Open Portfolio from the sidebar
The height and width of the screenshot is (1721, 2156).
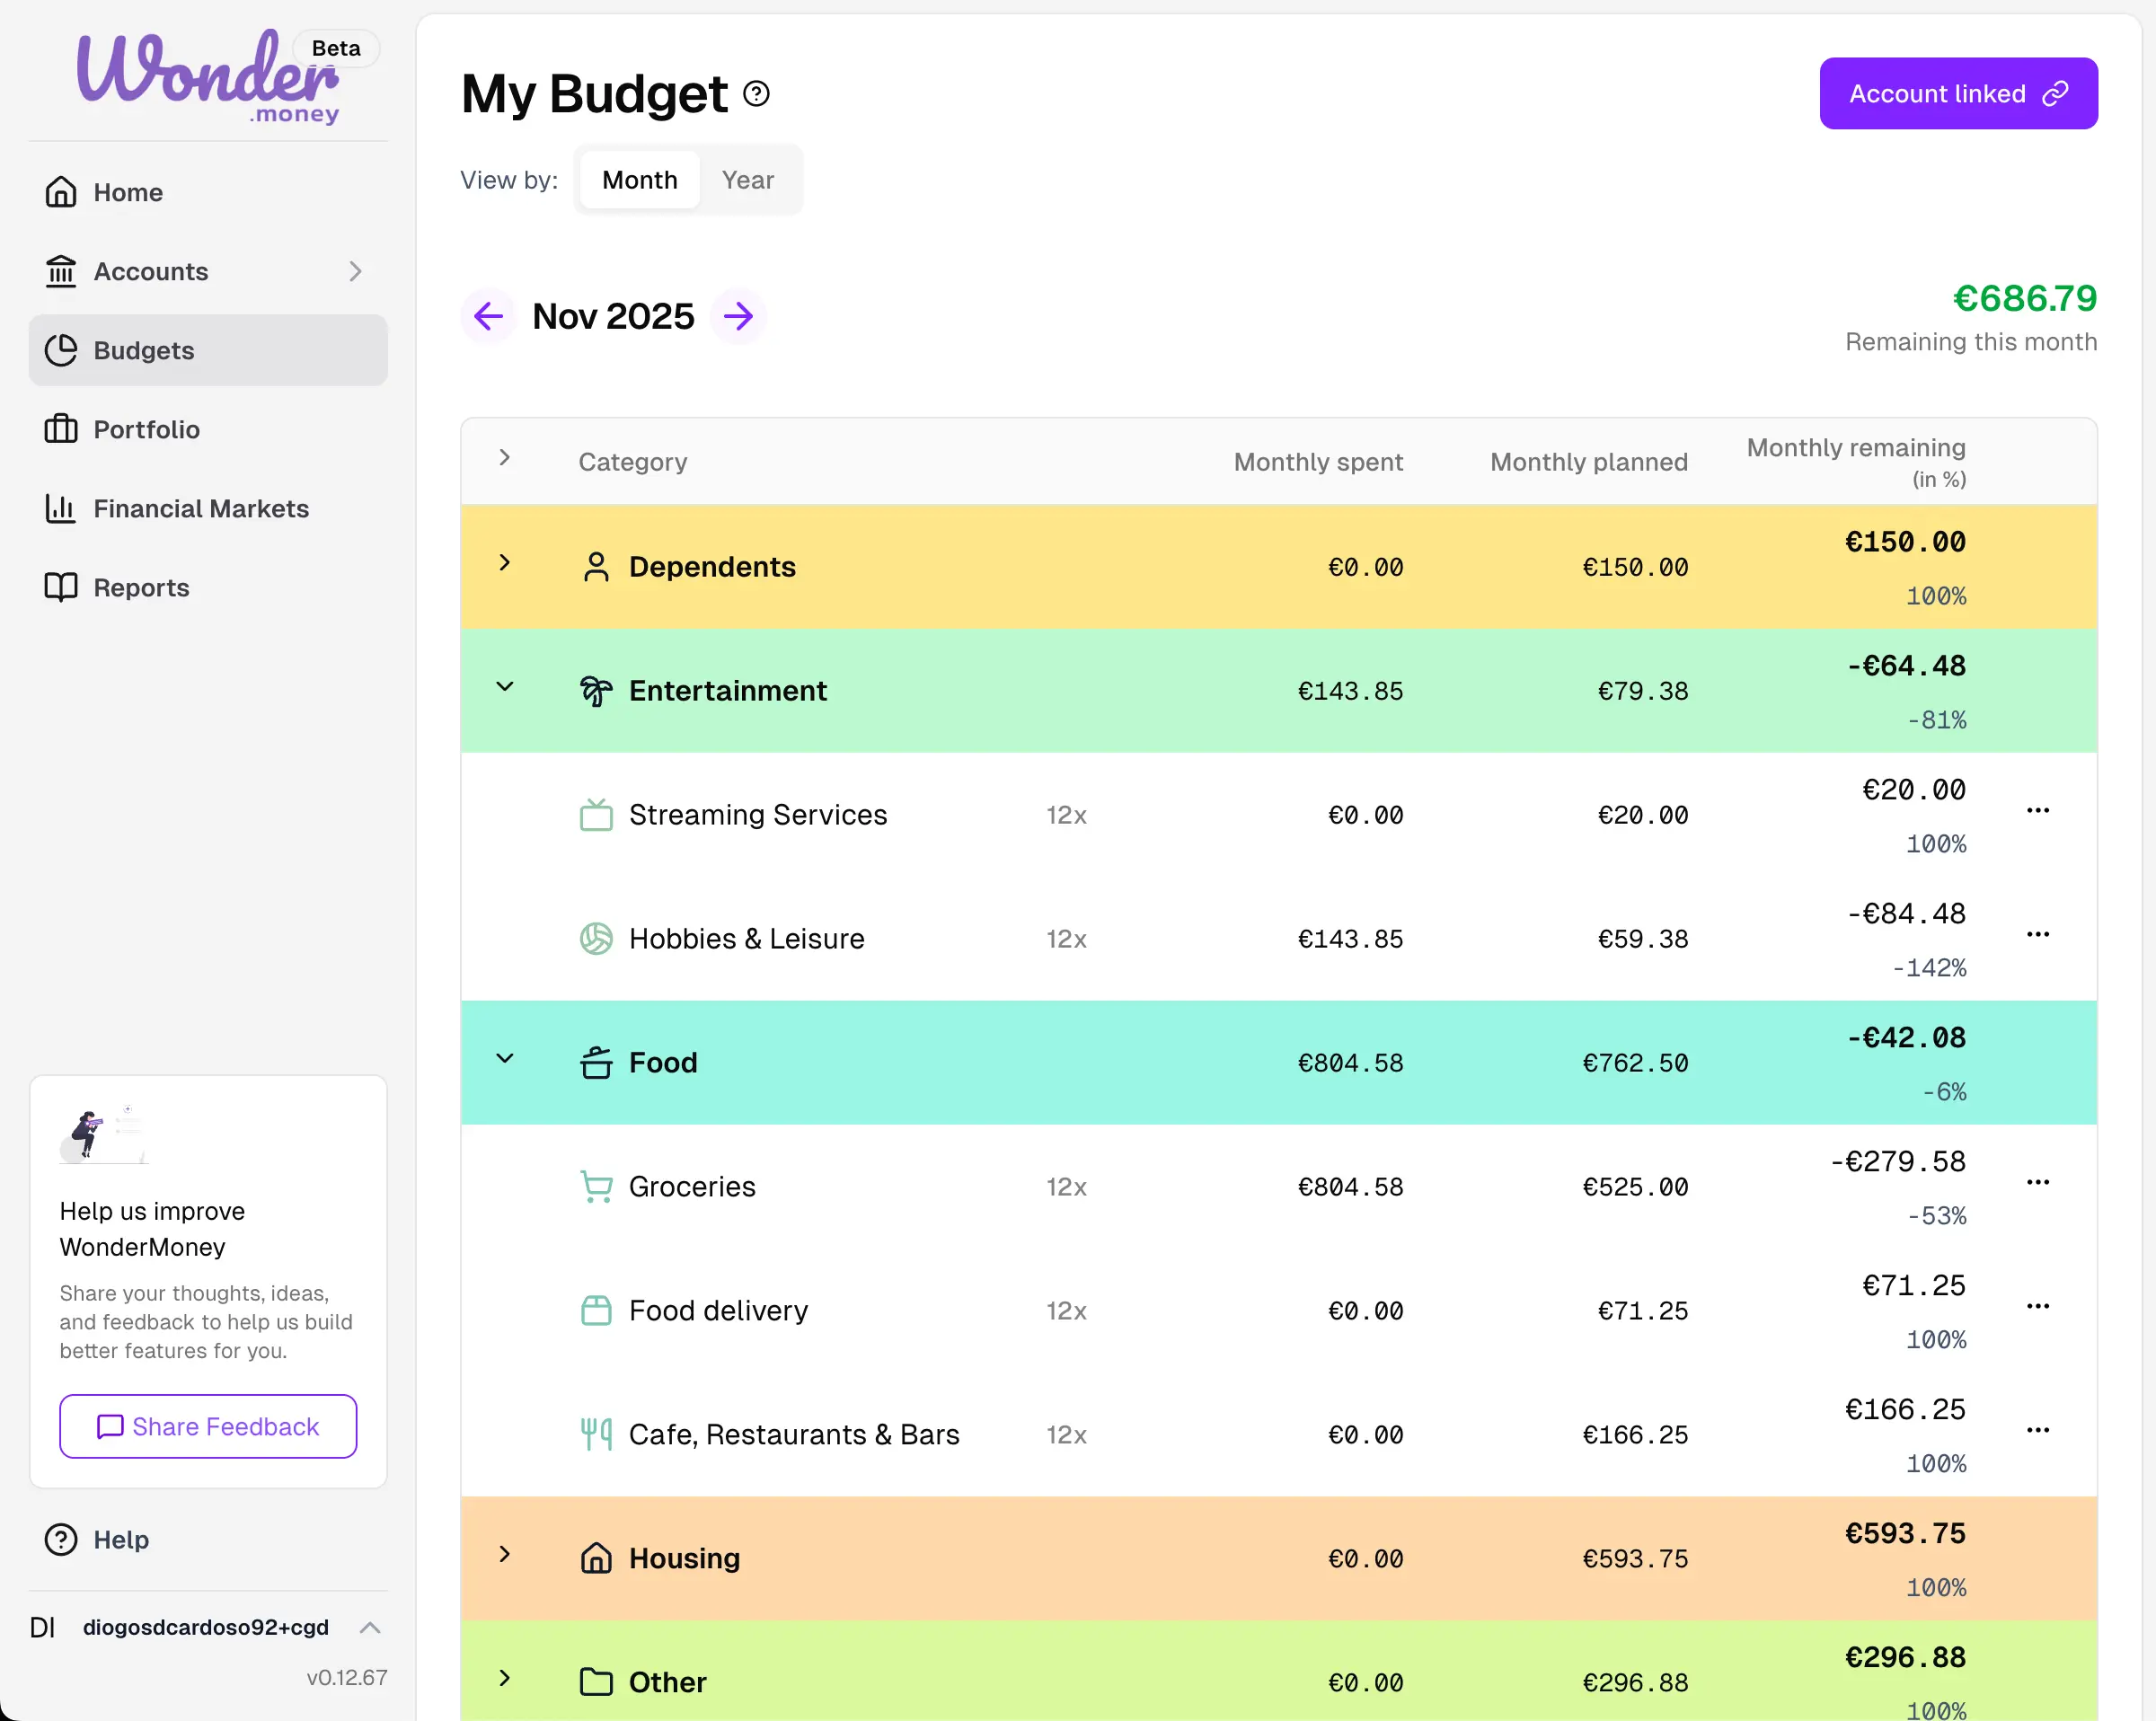point(146,430)
